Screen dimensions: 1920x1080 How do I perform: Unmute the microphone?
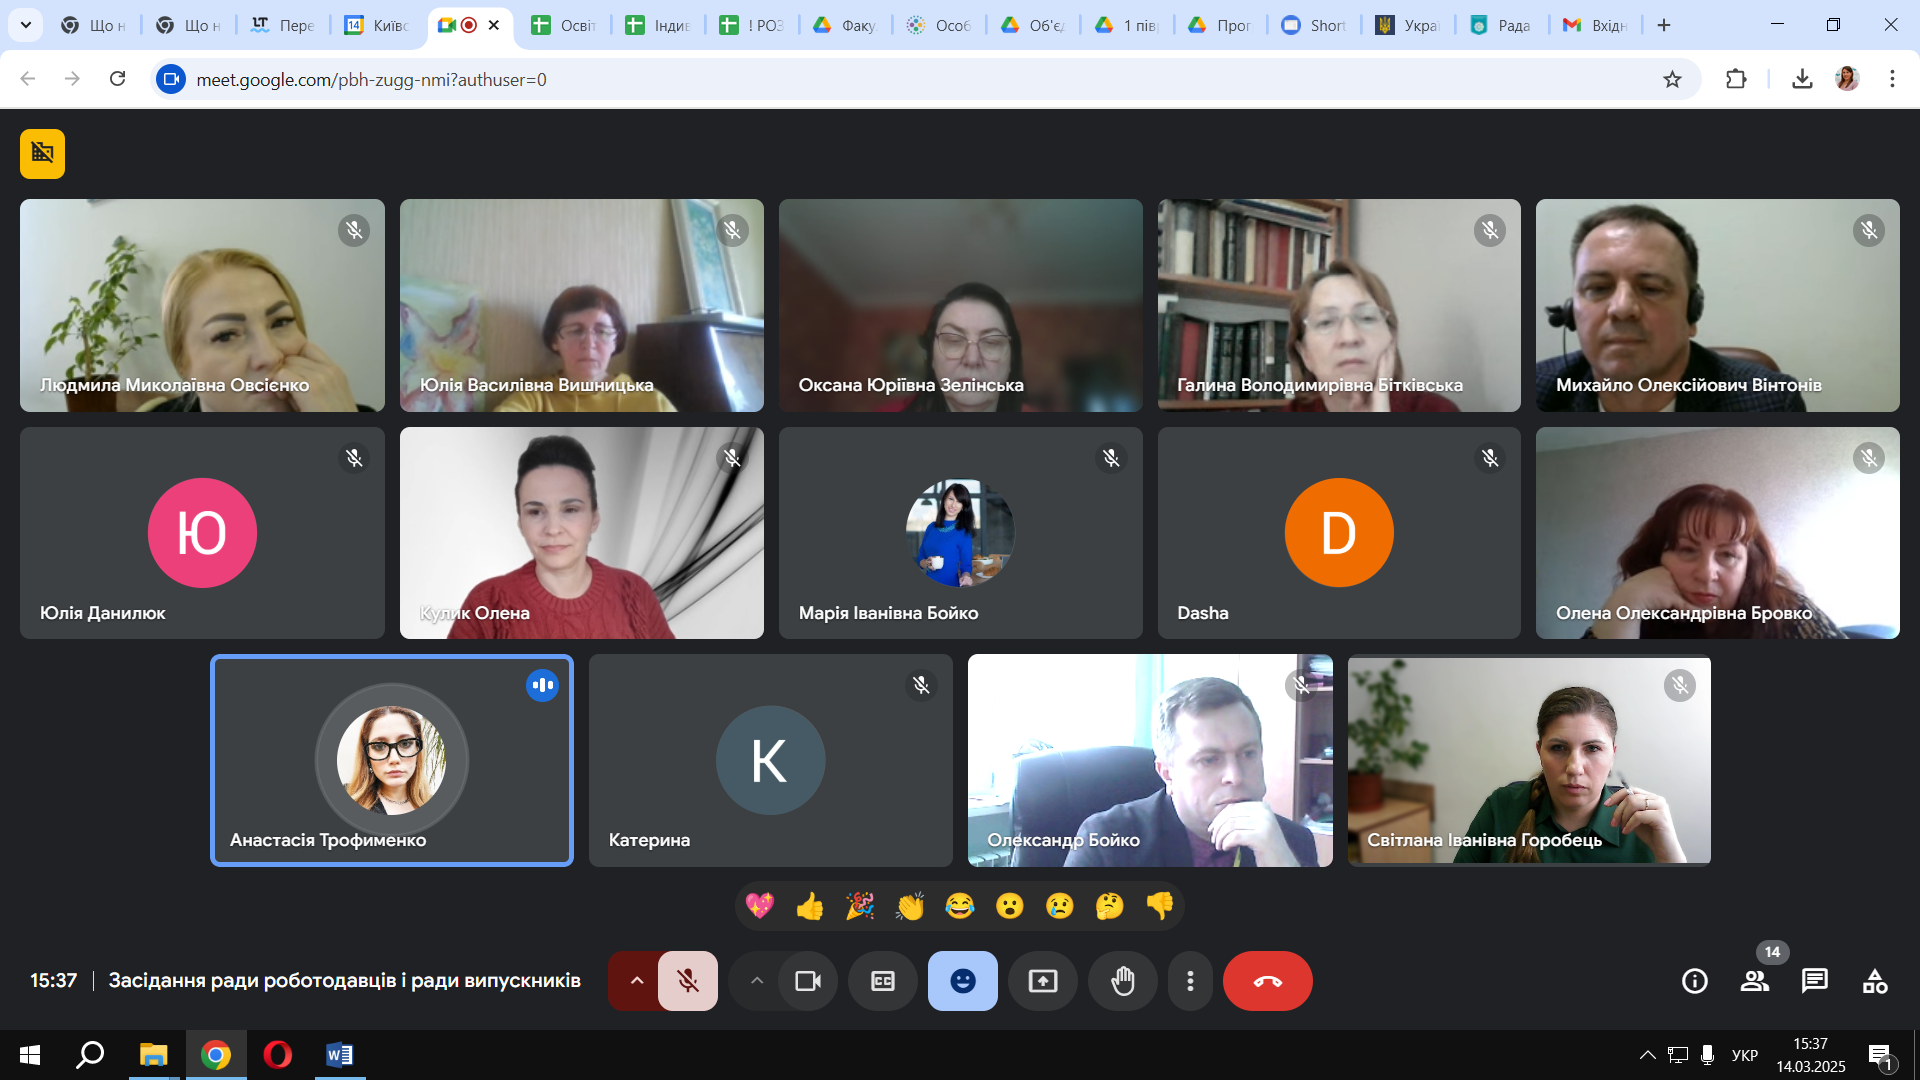coord(688,981)
